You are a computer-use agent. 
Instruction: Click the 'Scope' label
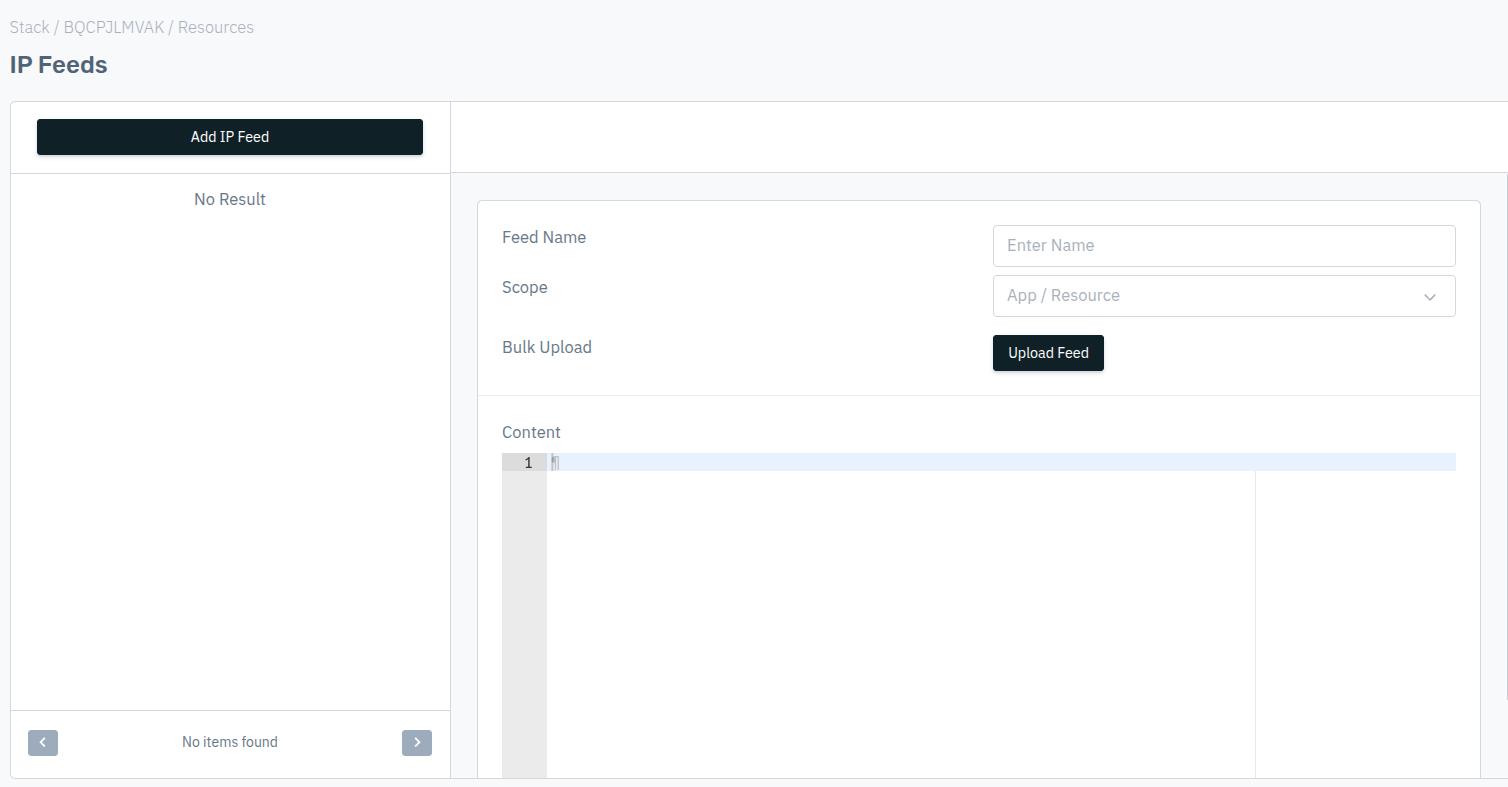[525, 287]
